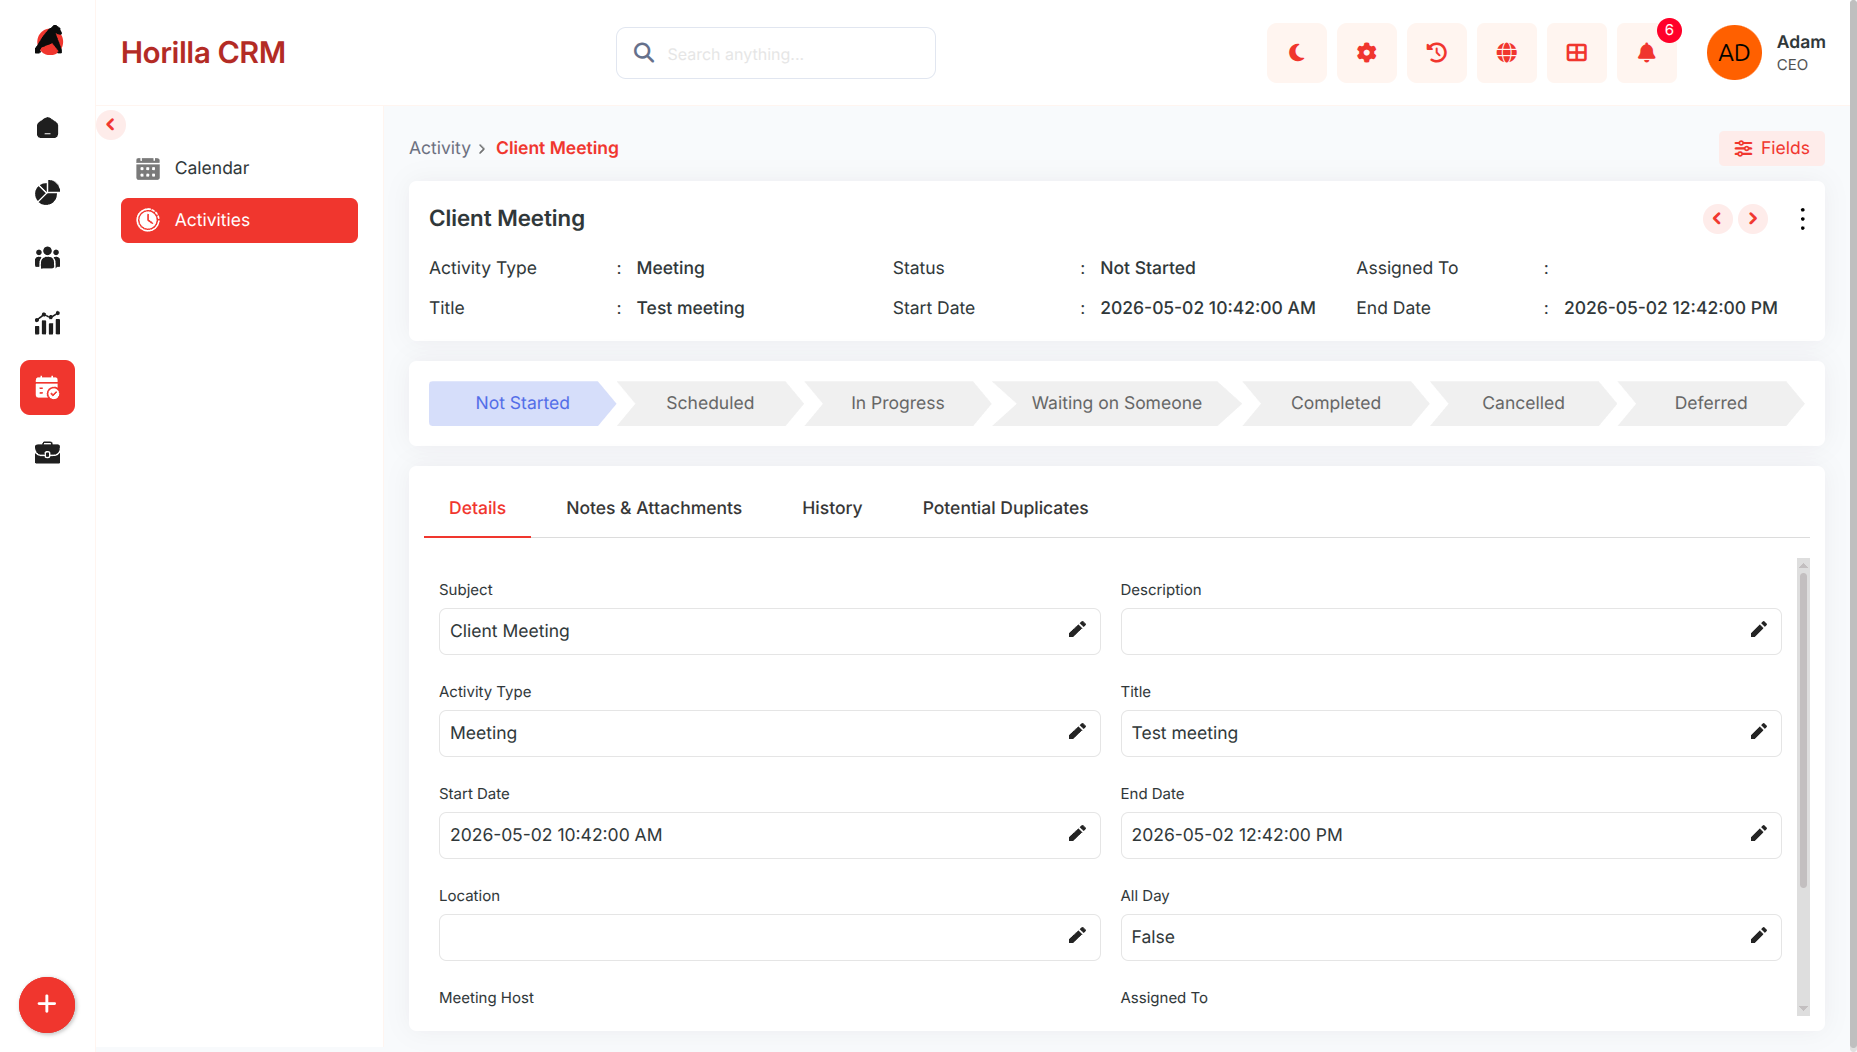Edit the Subject field with the pencil
Screen dimensions: 1857x1052
point(1077,630)
